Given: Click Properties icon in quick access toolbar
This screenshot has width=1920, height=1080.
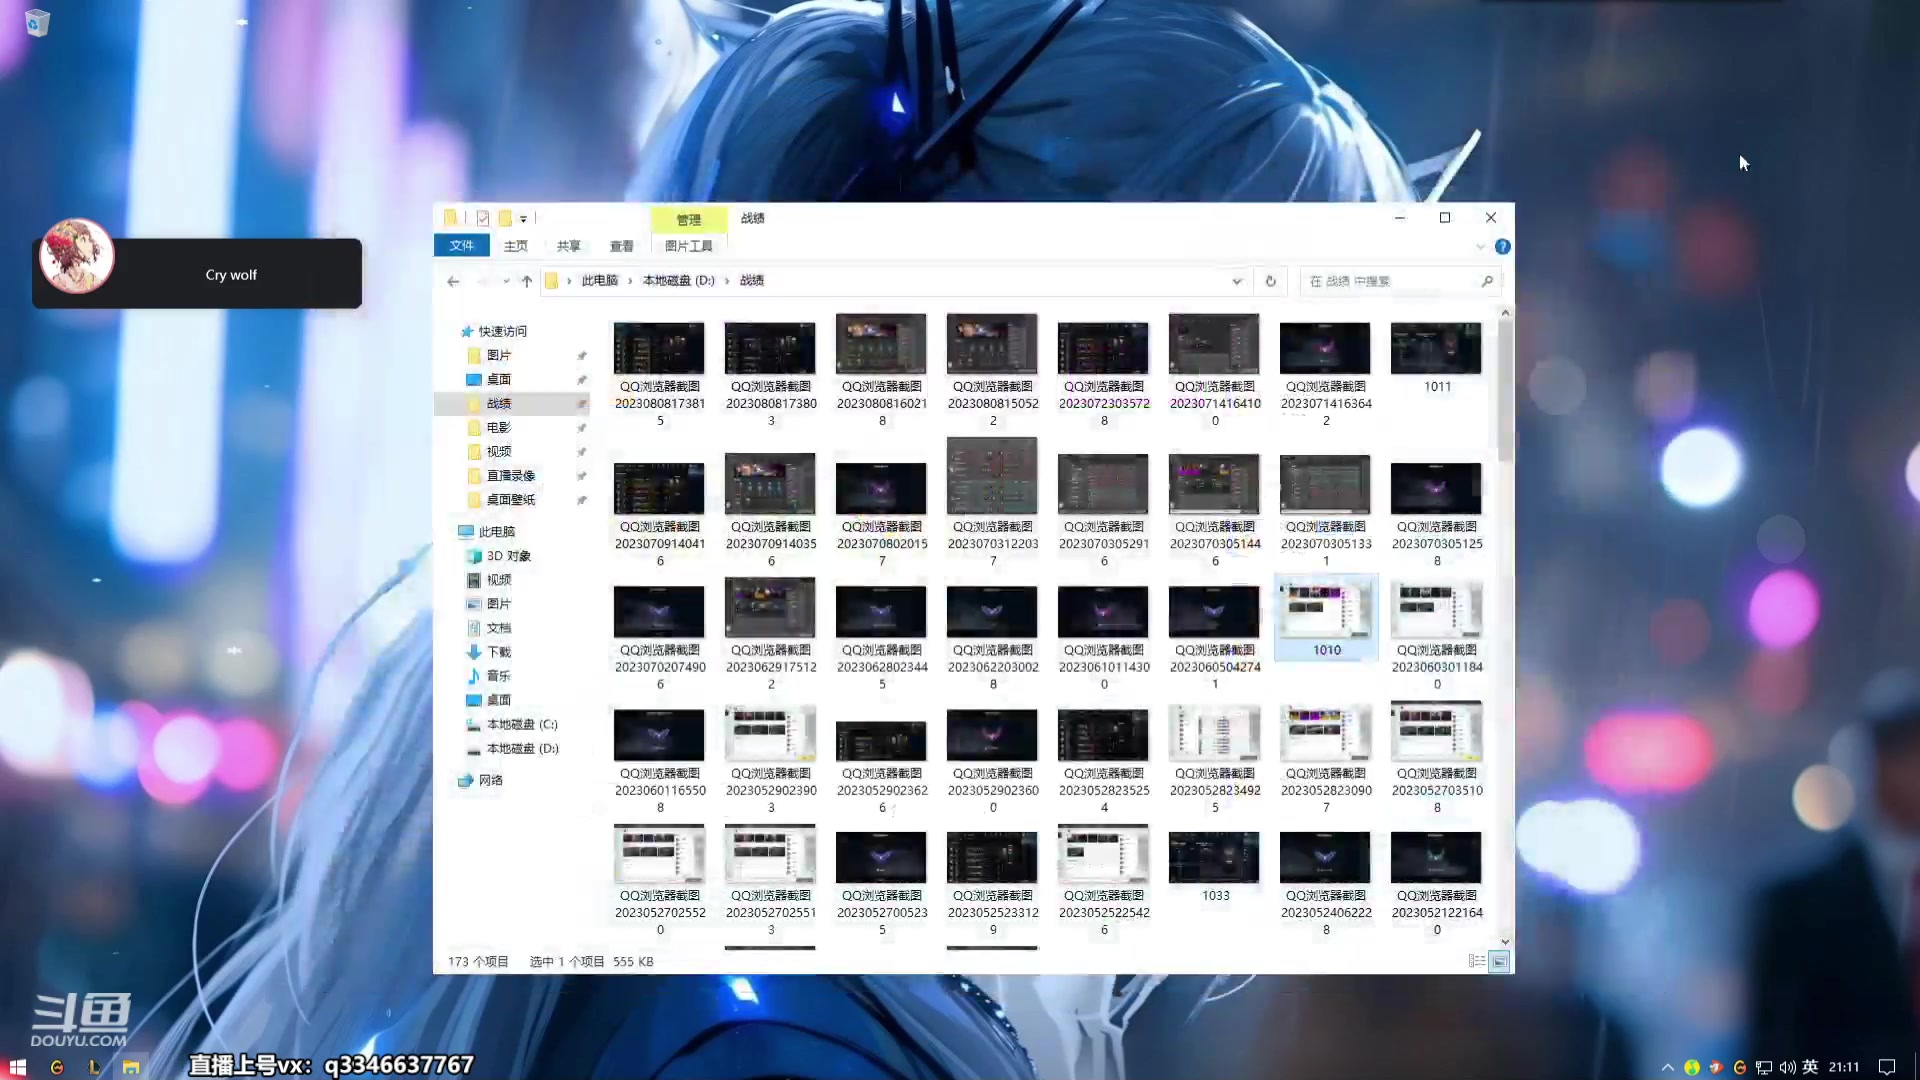Looking at the screenshot, I should [483, 218].
